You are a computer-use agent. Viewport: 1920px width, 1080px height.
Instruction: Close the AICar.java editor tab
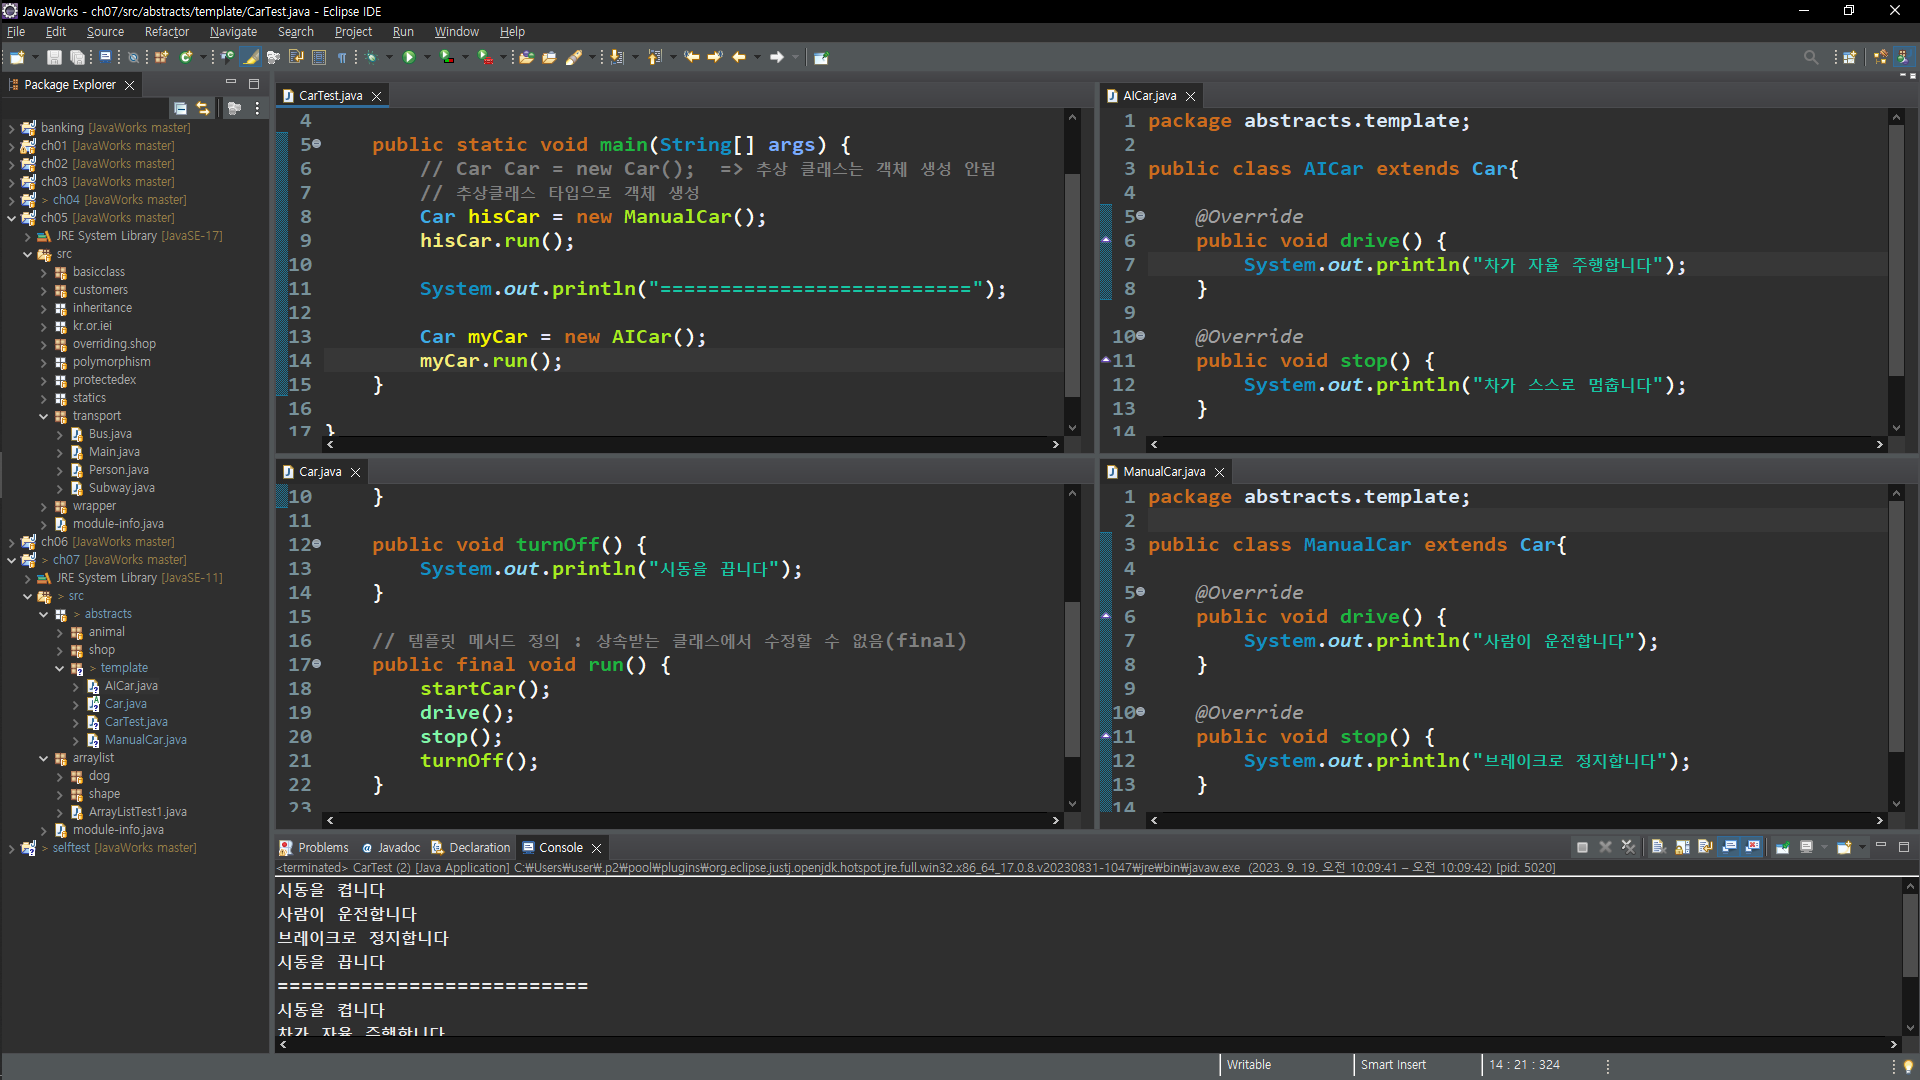point(1190,96)
